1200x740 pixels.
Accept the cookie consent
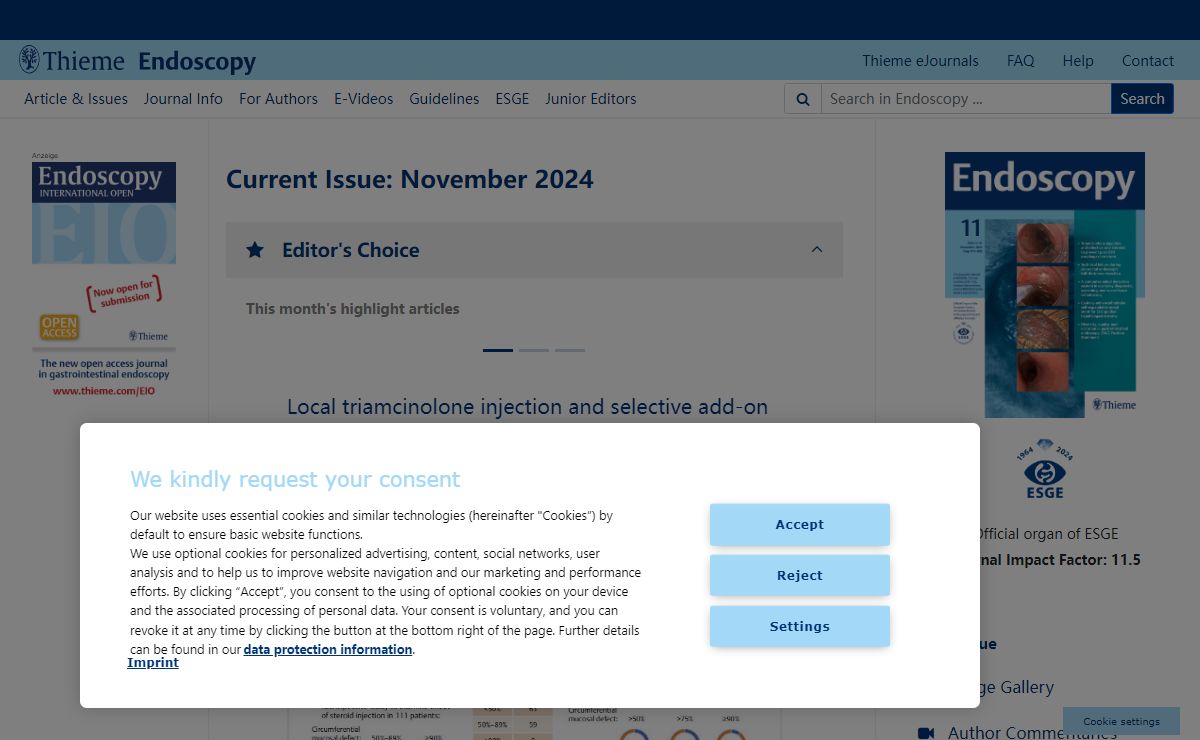[800, 524]
